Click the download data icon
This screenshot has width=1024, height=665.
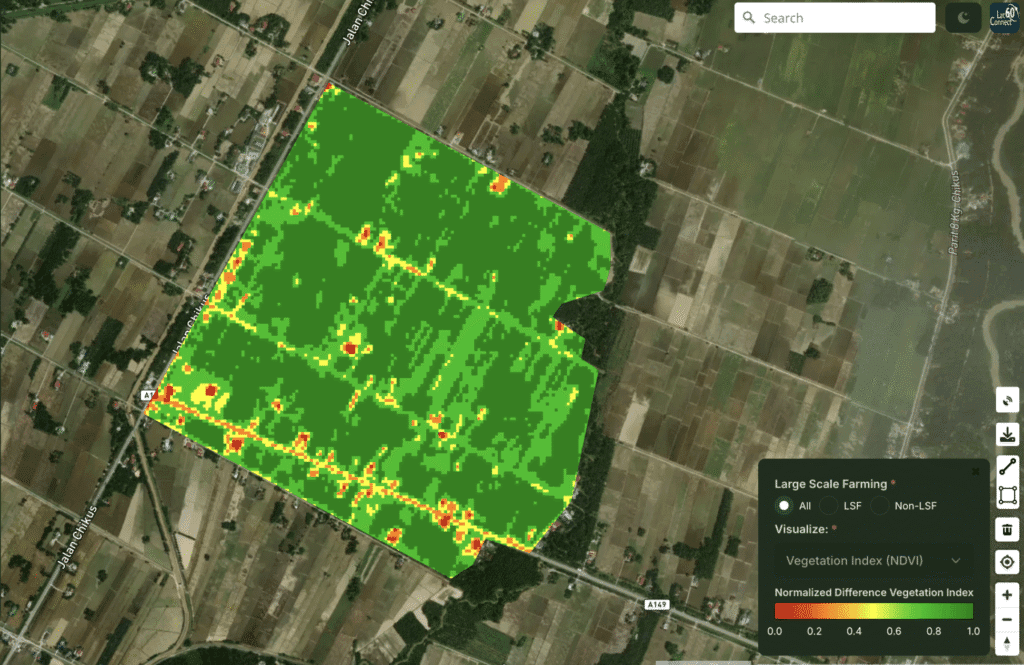(x=1007, y=435)
